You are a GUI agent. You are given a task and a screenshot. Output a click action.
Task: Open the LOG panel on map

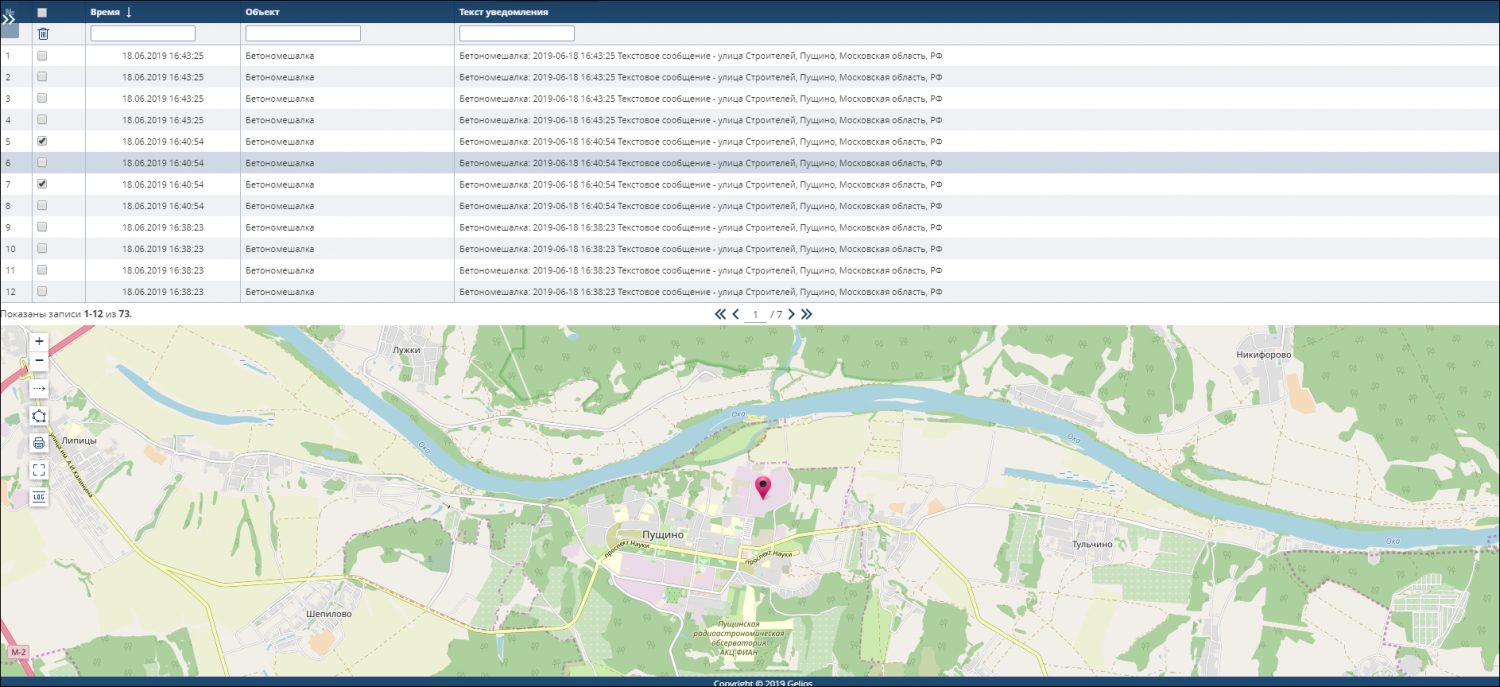pyautogui.click(x=39, y=497)
